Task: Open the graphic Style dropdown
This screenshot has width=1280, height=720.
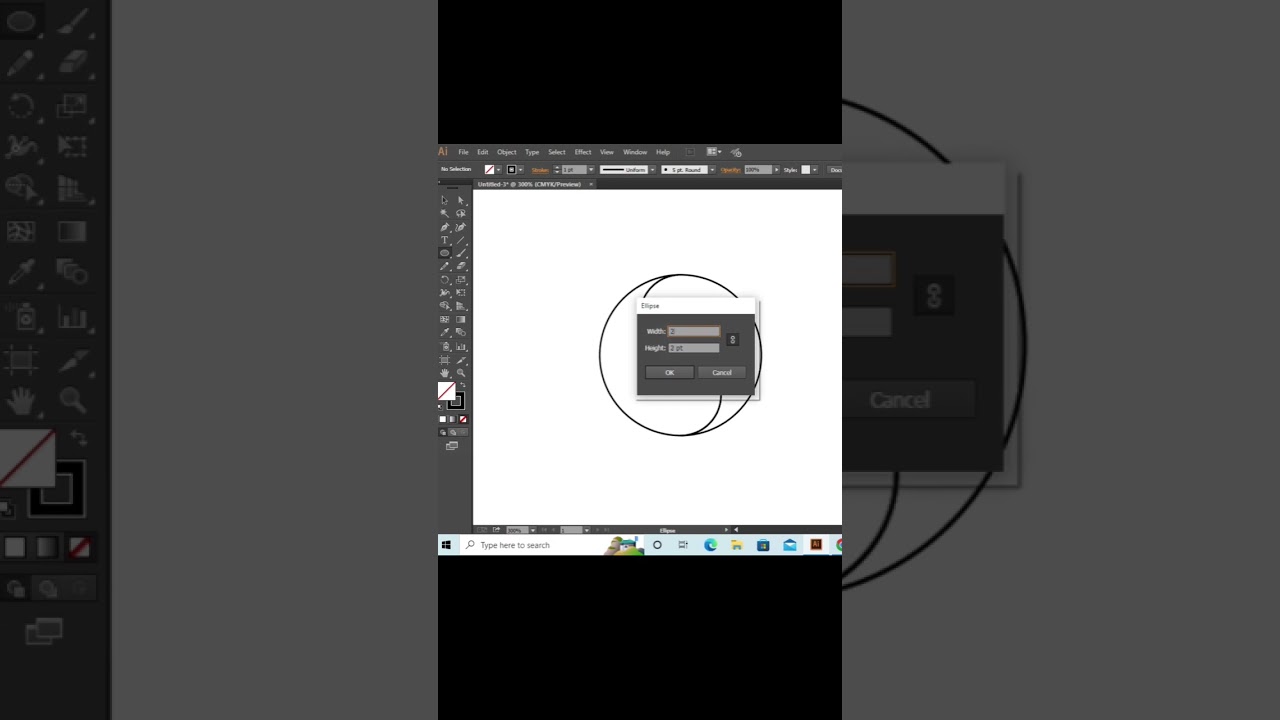Action: (x=814, y=170)
